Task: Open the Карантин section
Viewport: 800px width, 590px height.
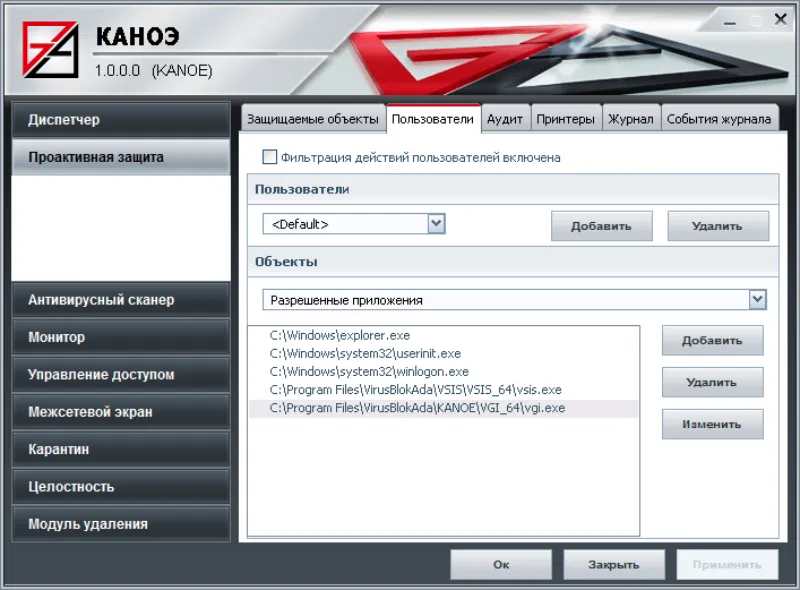Action: (121, 449)
